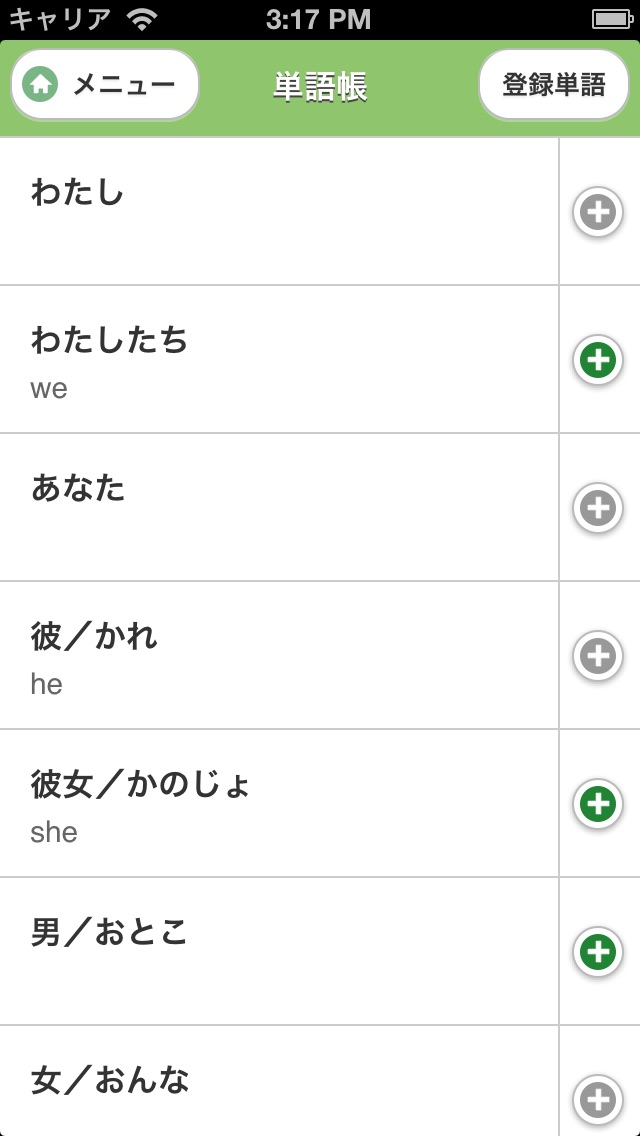Select the 男／おとこ word entry
The width and height of the screenshot is (640, 1136).
point(278,952)
